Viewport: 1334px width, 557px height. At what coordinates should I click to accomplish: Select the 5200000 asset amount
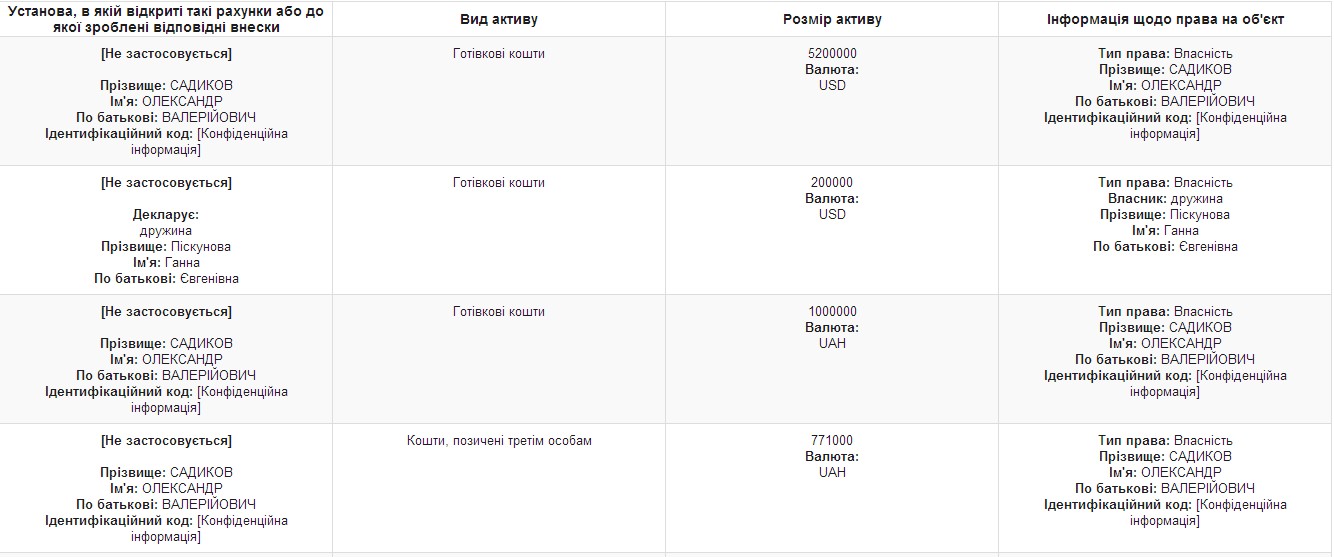(832, 53)
